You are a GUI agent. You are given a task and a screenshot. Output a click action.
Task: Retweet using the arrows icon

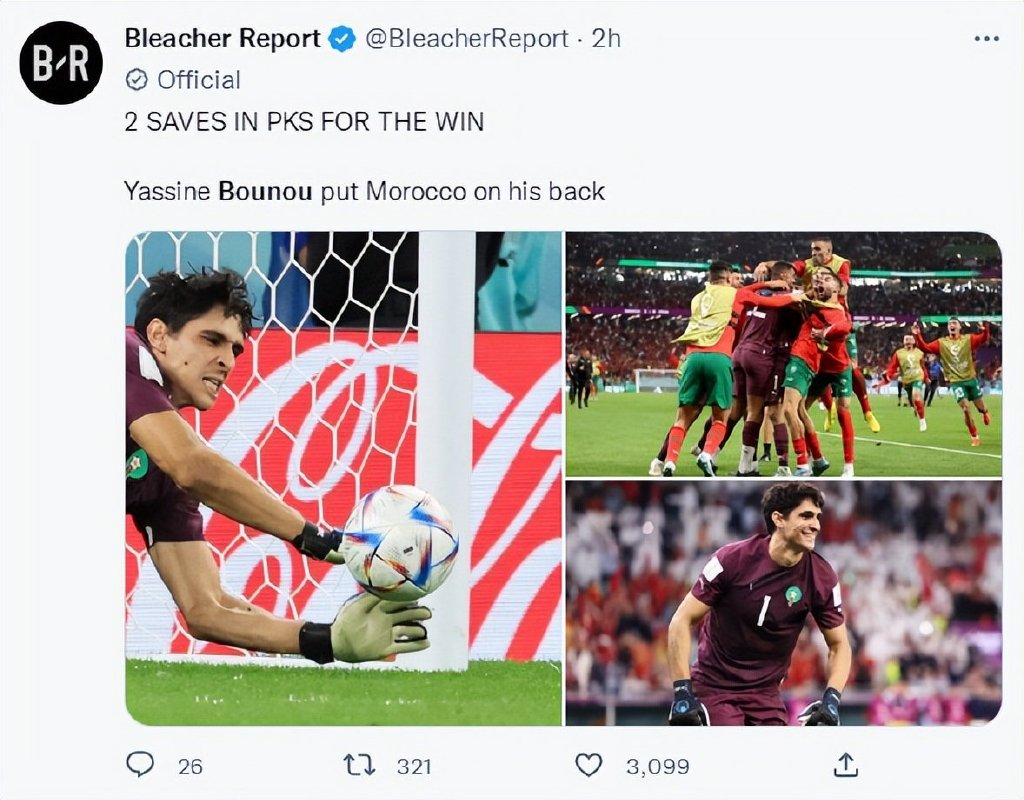tap(360, 765)
